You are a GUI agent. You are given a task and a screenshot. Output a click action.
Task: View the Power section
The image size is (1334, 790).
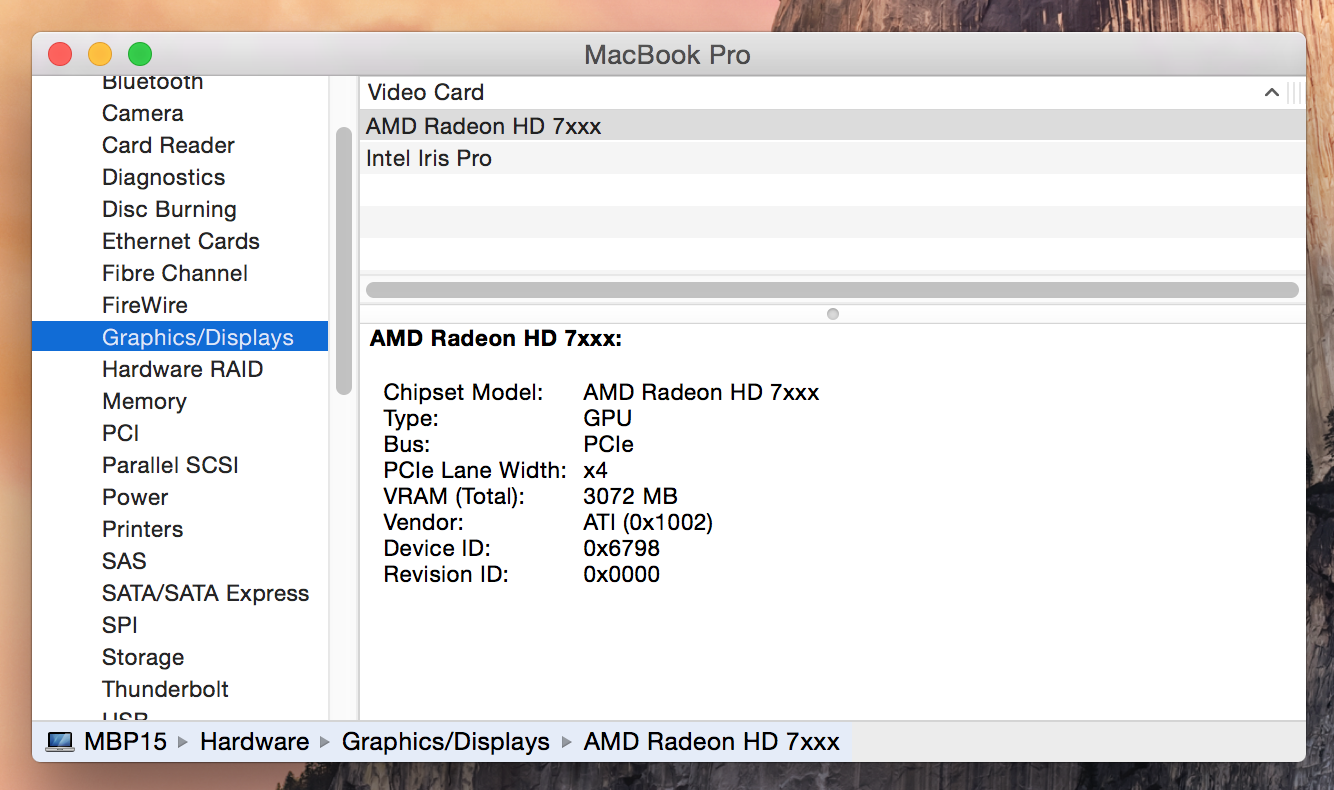135,497
